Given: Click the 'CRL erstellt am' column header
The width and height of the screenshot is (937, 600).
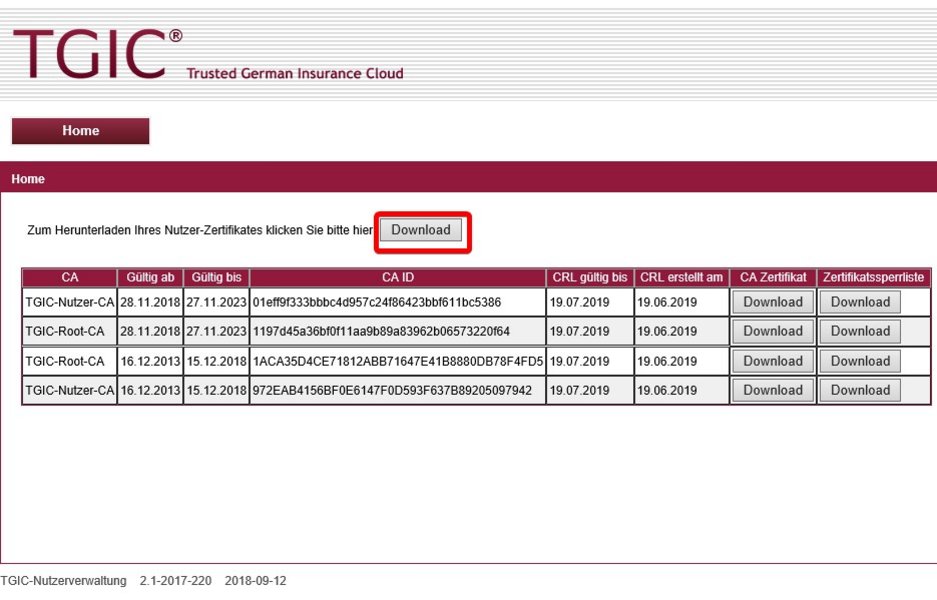Looking at the screenshot, I should pos(681,277).
